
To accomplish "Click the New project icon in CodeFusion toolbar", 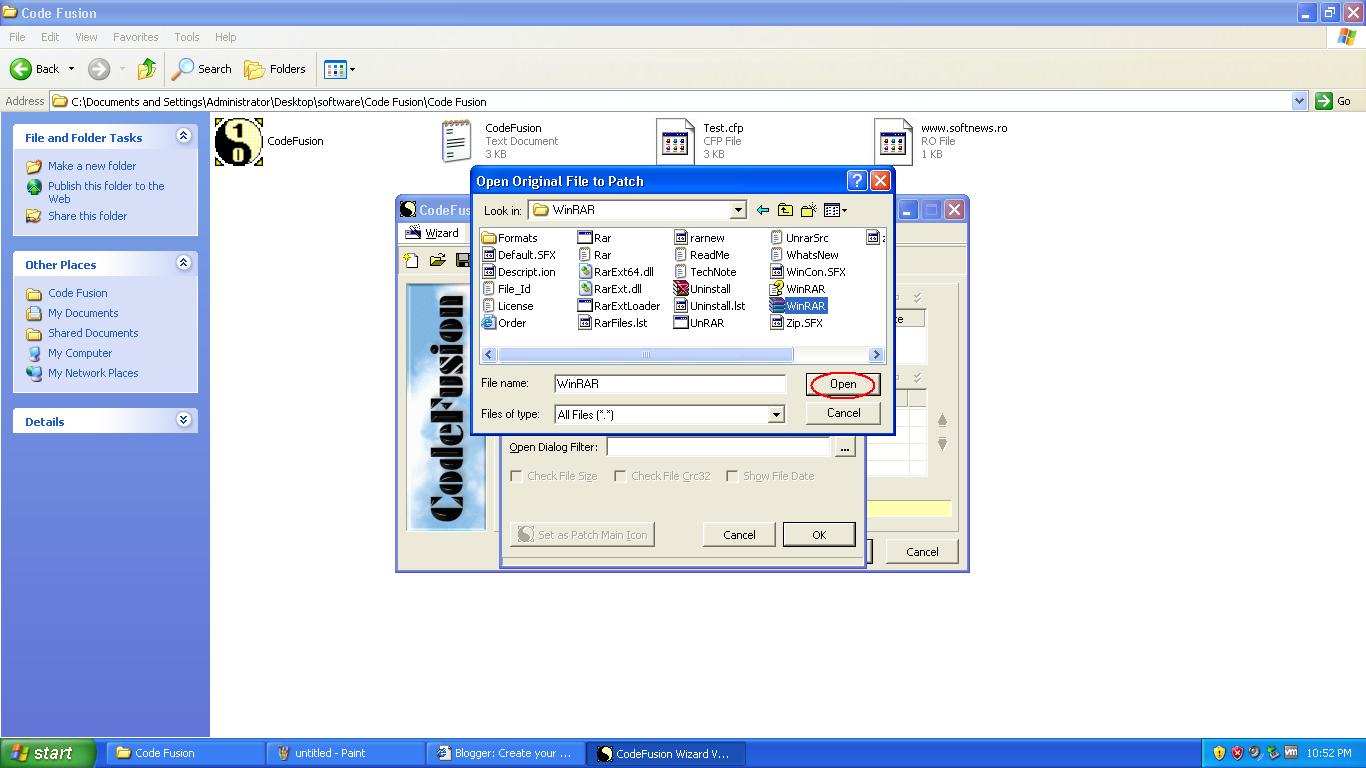I will [x=411, y=260].
